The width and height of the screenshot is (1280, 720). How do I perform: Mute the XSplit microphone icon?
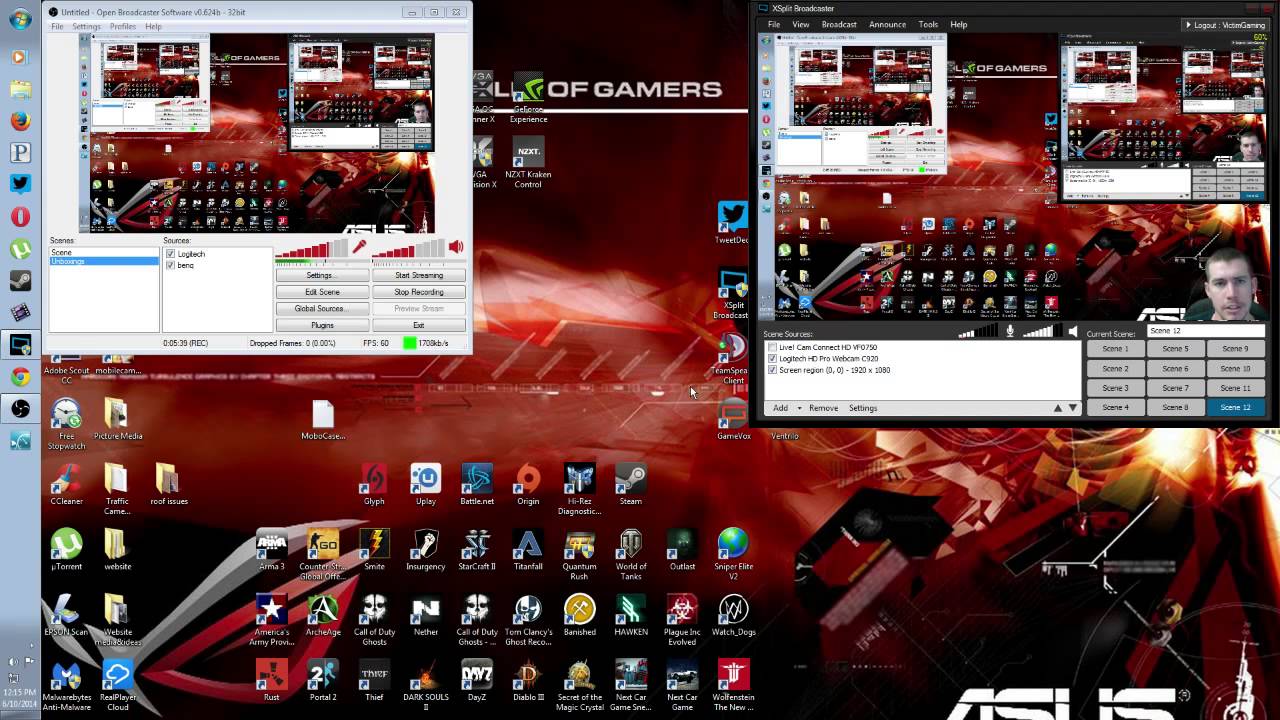click(1010, 331)
